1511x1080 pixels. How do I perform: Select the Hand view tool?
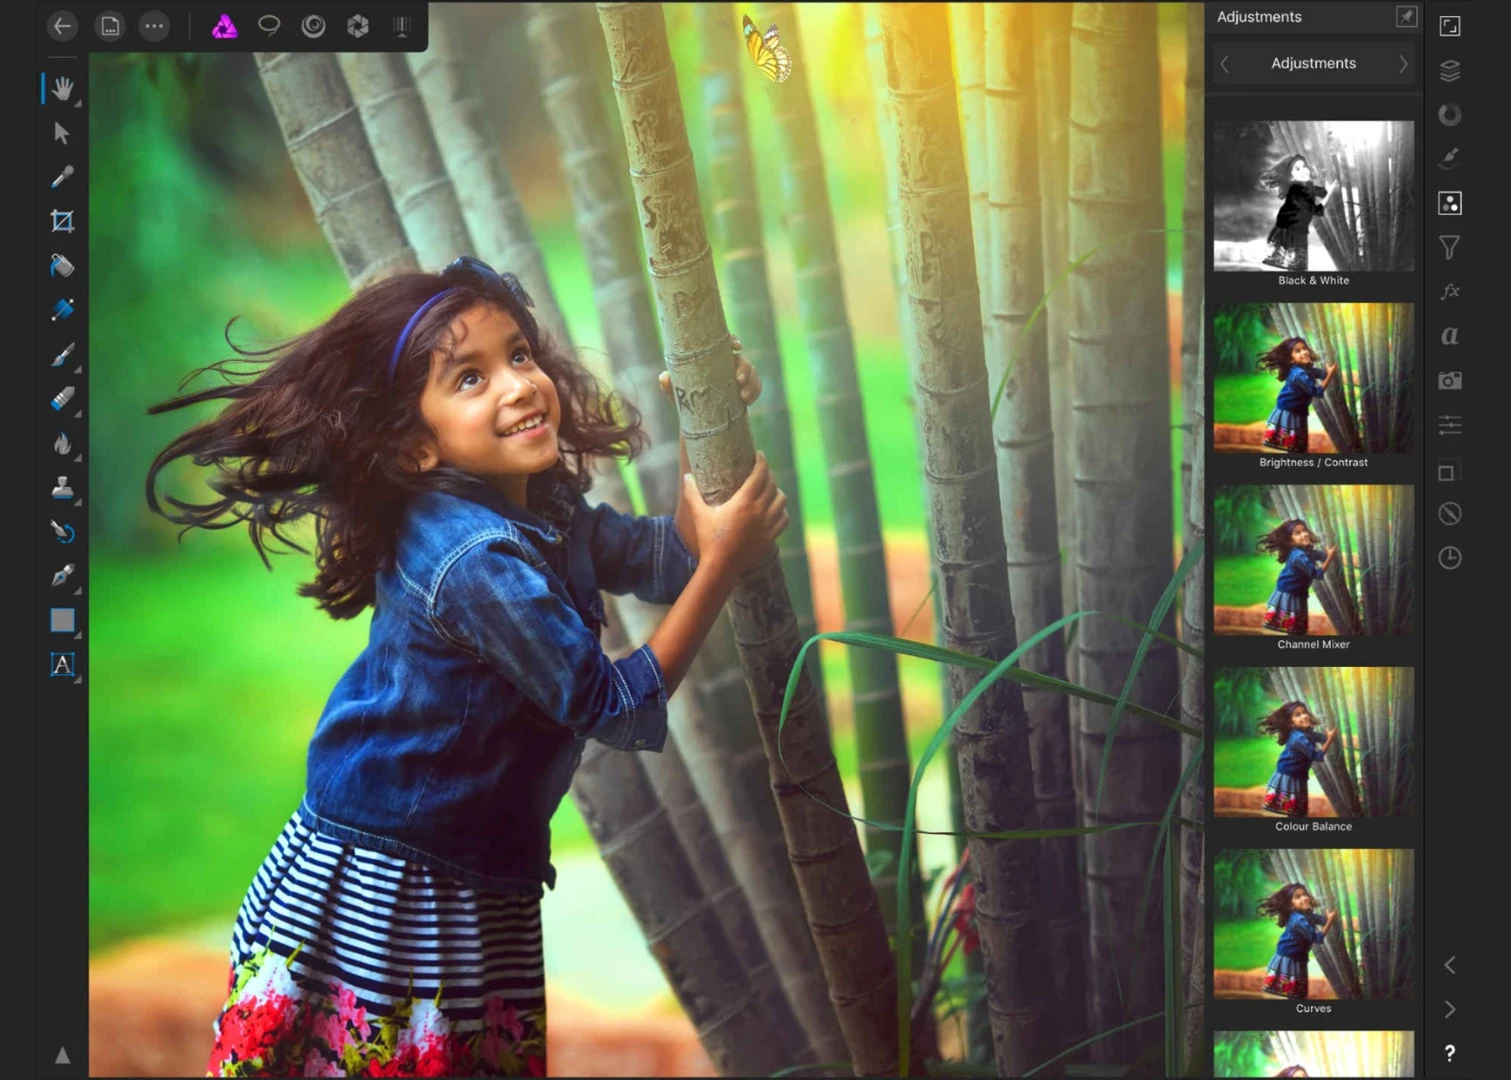(62, 89)
